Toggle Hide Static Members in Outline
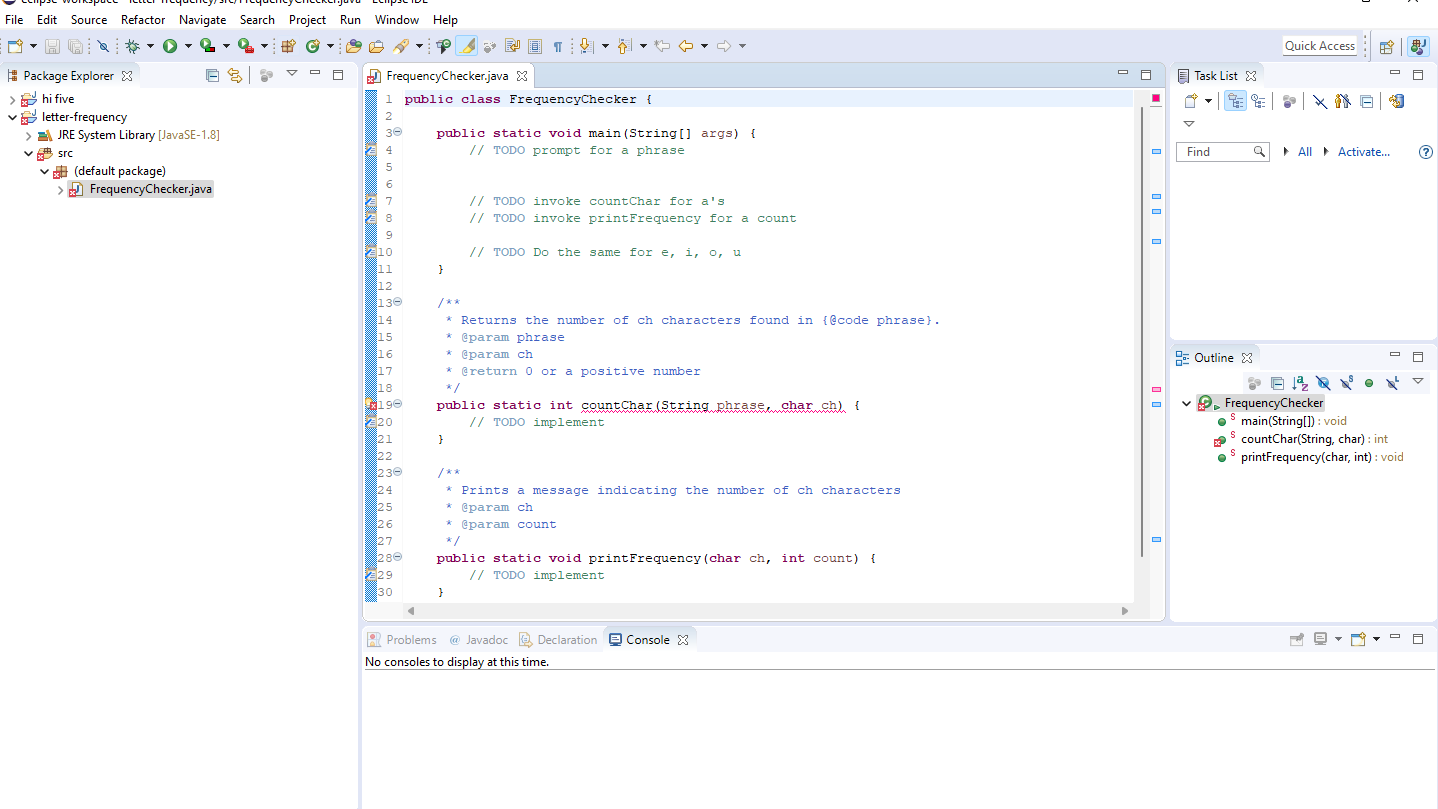This screenshot has height=809, width=1438. point(1347,382)
